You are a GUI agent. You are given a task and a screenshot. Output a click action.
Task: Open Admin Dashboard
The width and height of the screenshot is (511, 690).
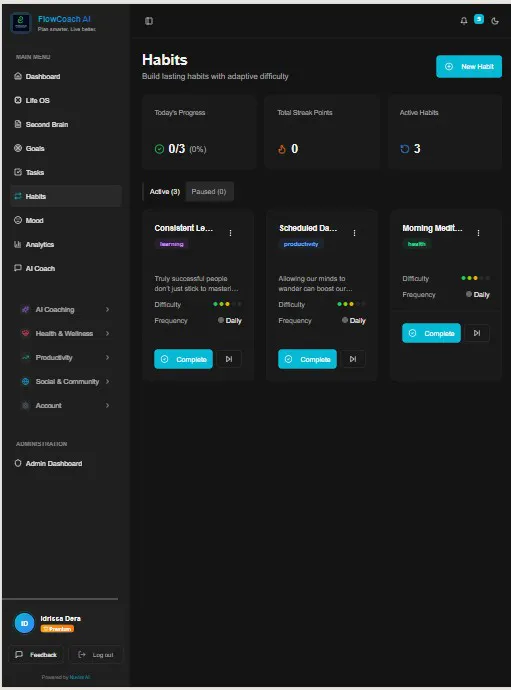[66, 463]
